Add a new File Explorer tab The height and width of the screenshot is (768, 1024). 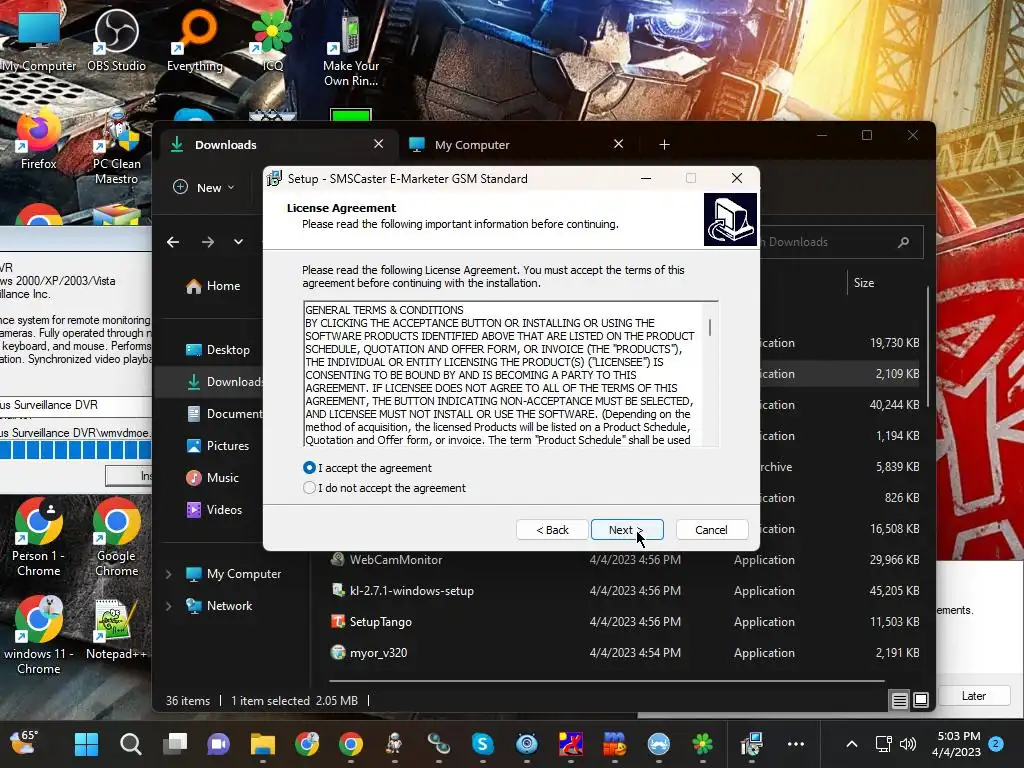click(x=664, y=144)
